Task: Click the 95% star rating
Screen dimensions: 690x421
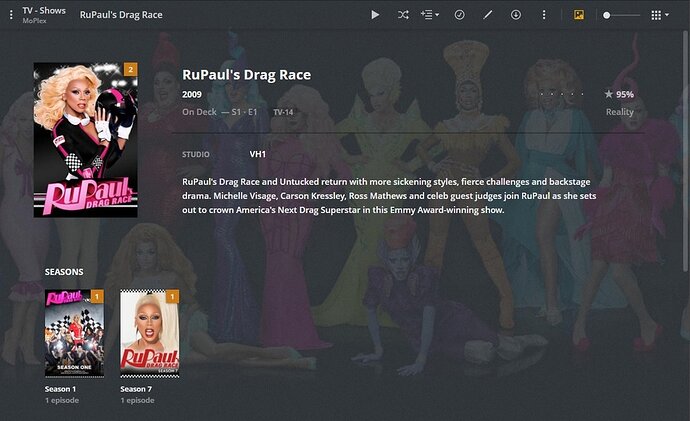Action: click(619, 94)
